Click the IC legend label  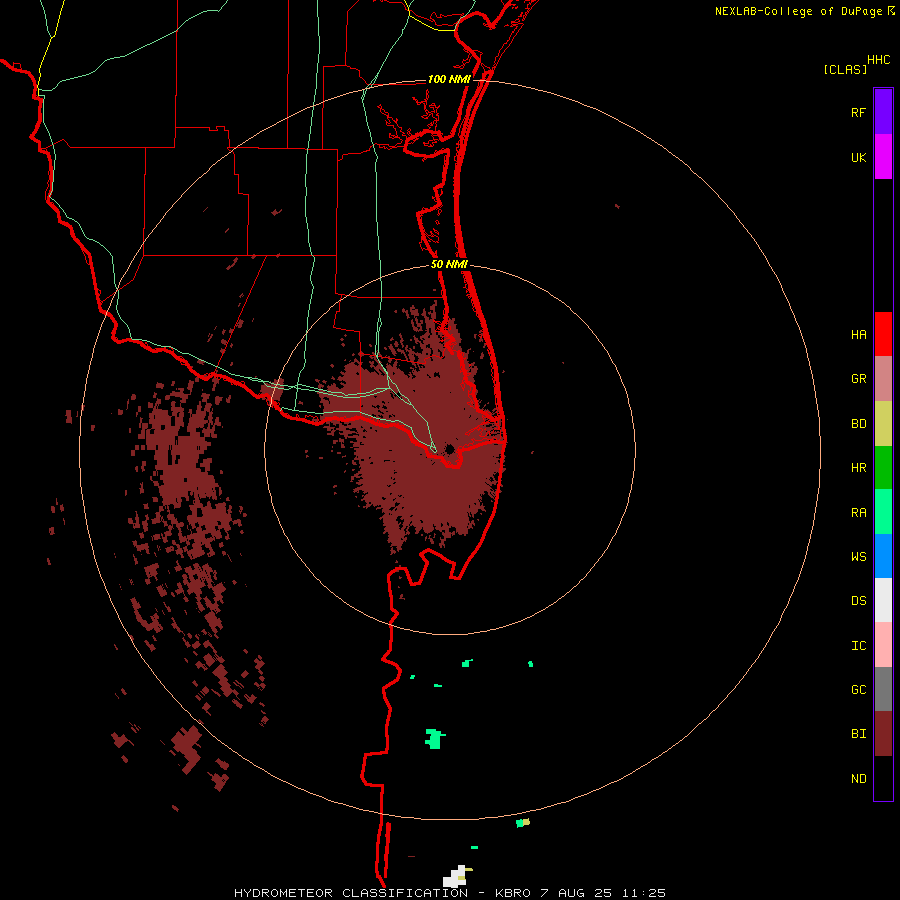[x=858, y=646]
